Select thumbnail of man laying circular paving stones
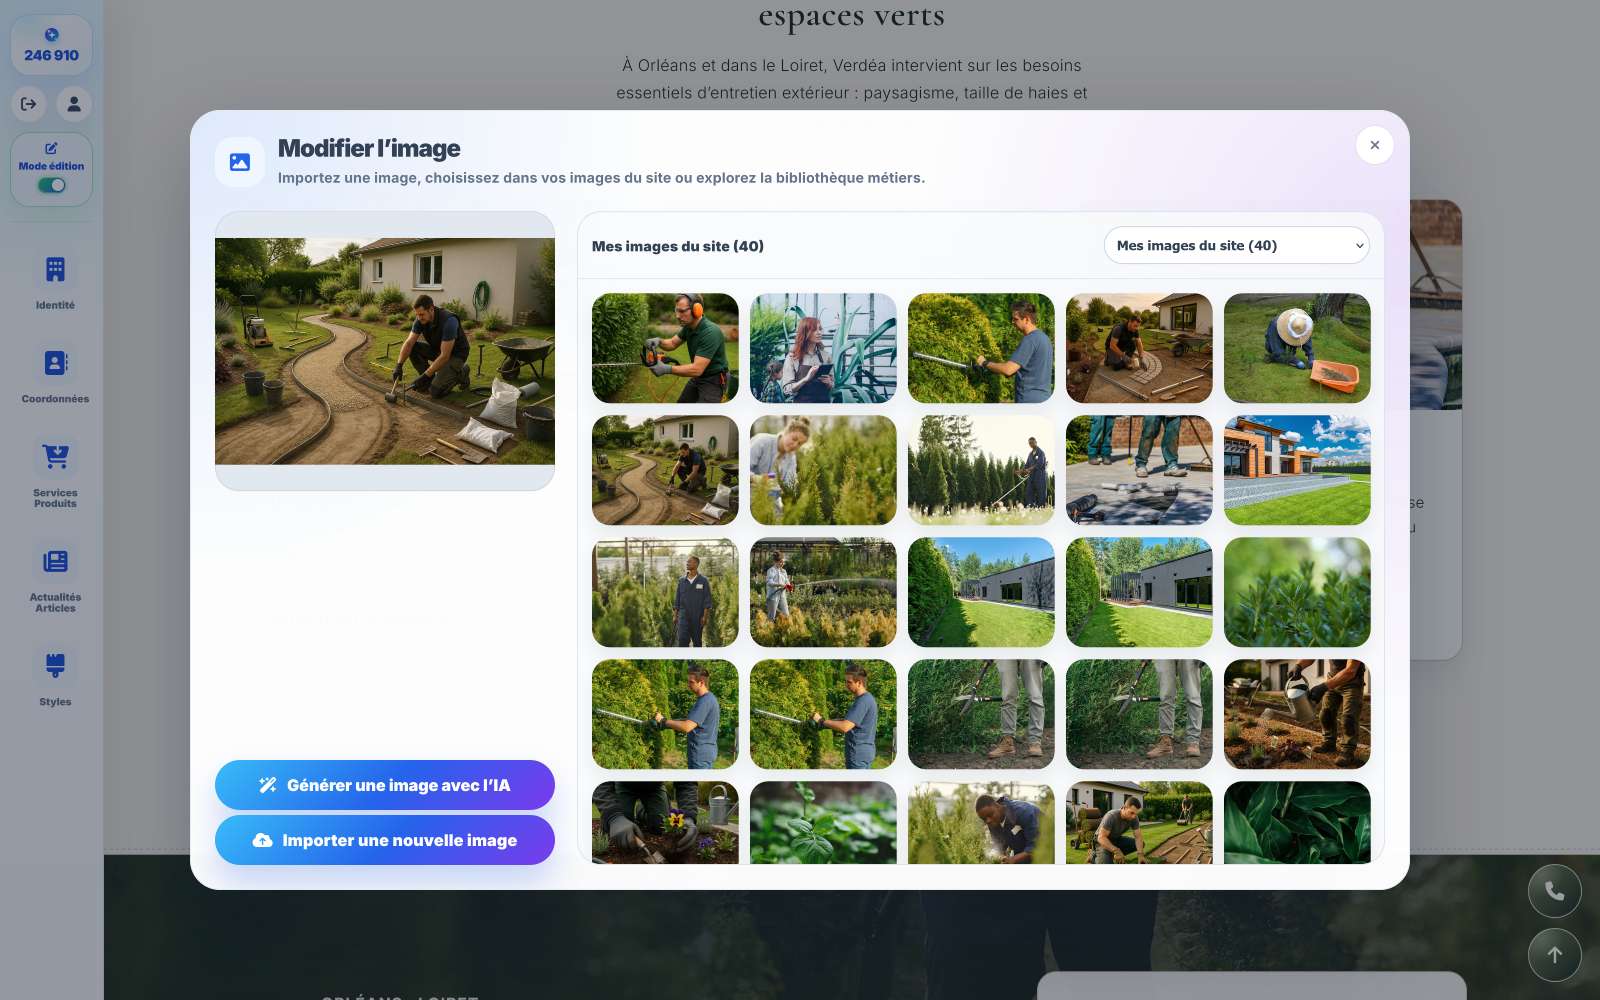The width and height of the screenshot is (1600, 1000). pos(1139,348)
